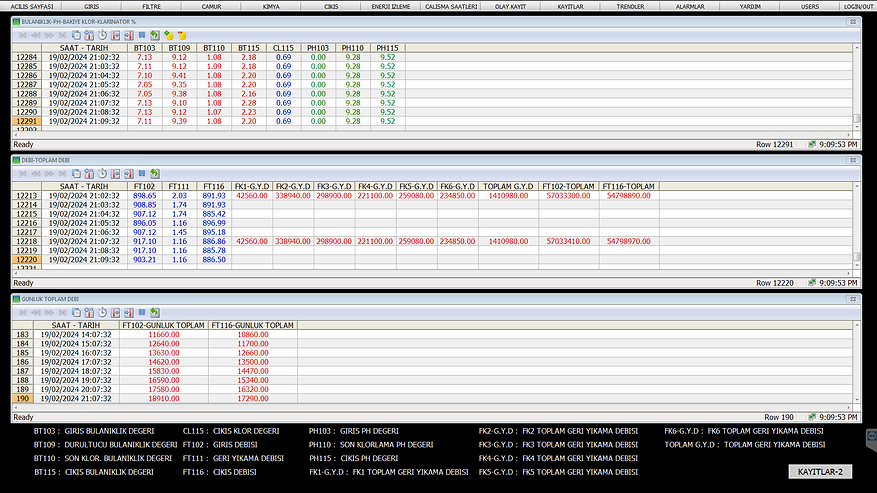Click the clock icon in the top table toolbar
Viewport: 877px width, 493px height.
click(102, 35)
